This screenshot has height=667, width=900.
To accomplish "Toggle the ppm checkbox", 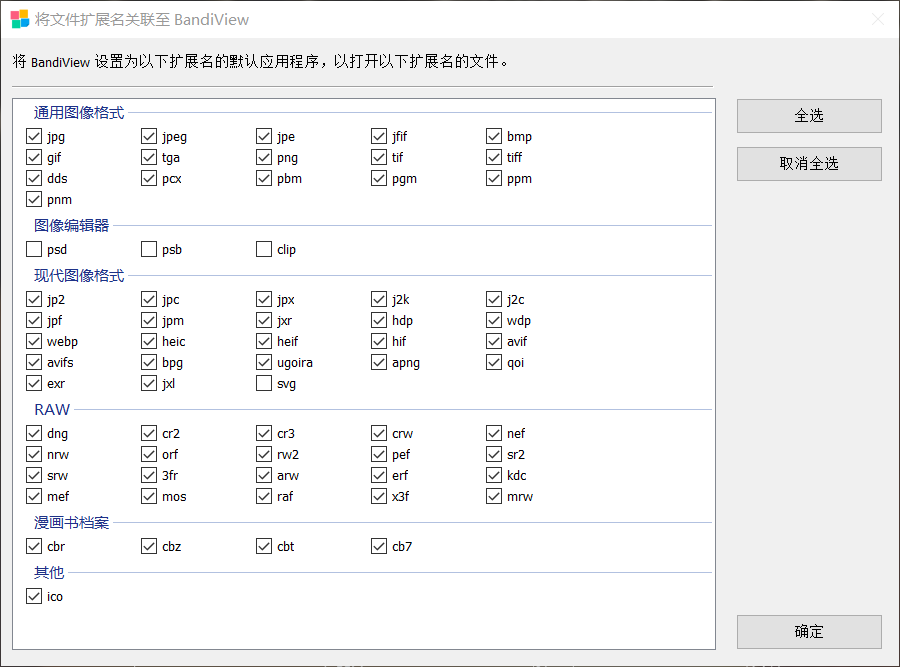I will (x=494, y=179).
